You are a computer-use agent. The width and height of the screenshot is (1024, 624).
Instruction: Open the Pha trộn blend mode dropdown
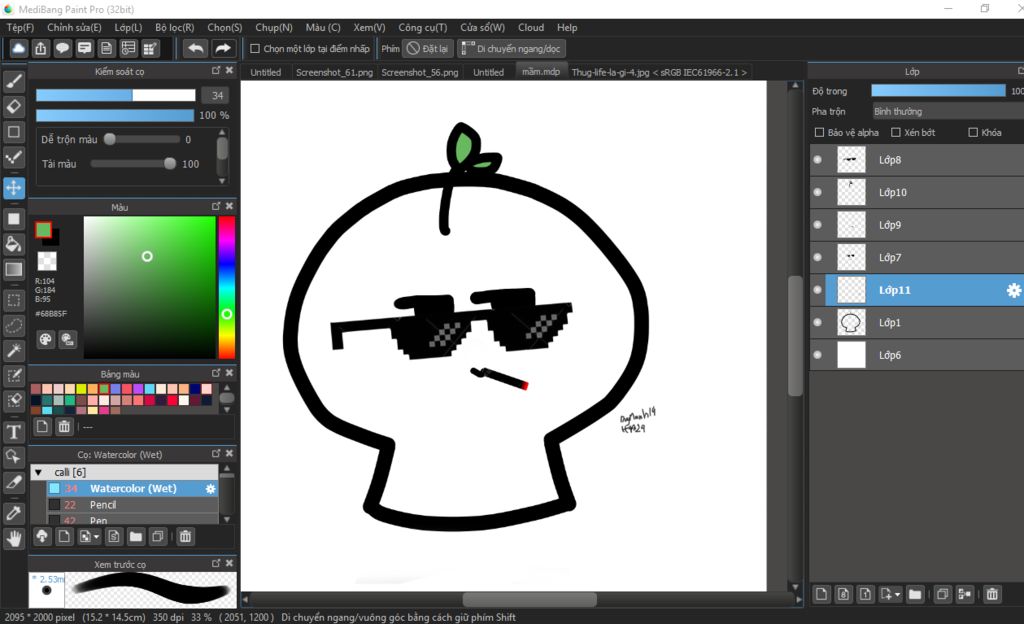tap(948, 112)
